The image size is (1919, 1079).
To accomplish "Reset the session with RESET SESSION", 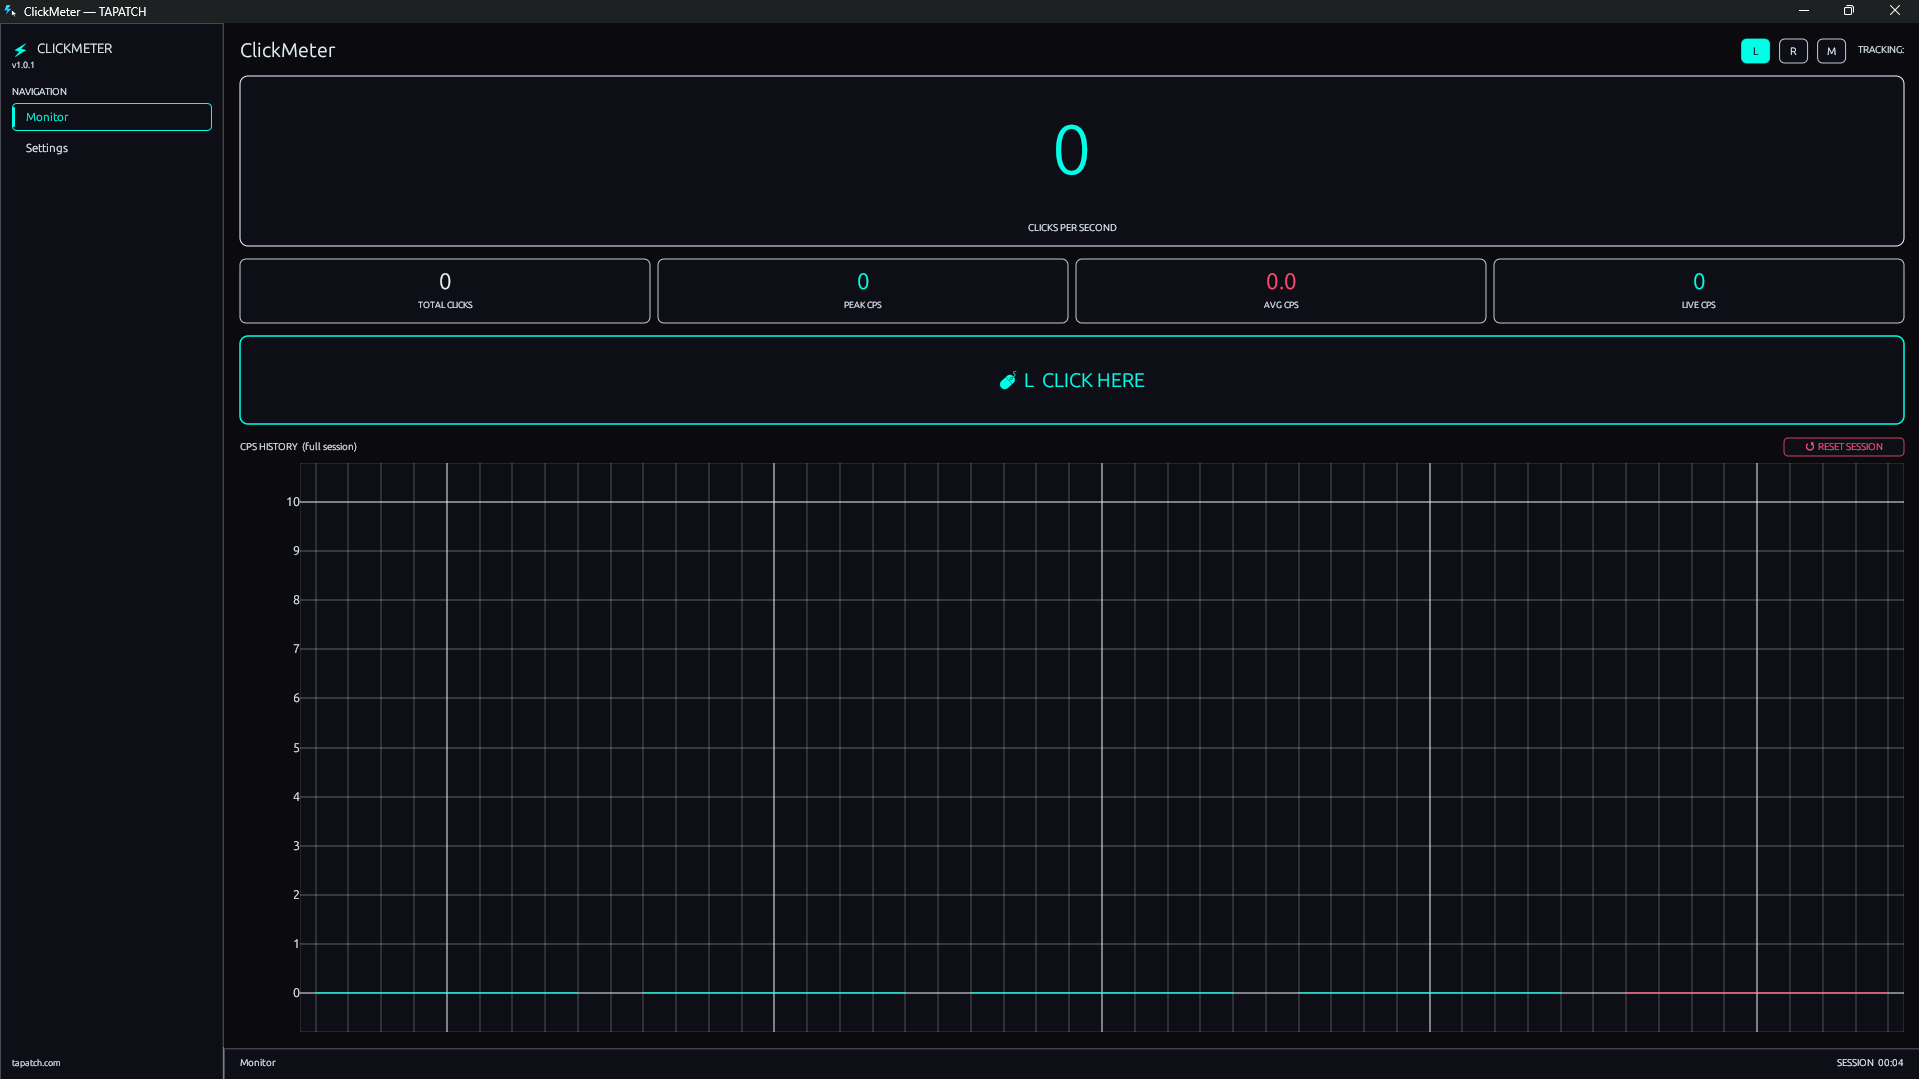I will pyautogui.click(x=1843, y=447).
